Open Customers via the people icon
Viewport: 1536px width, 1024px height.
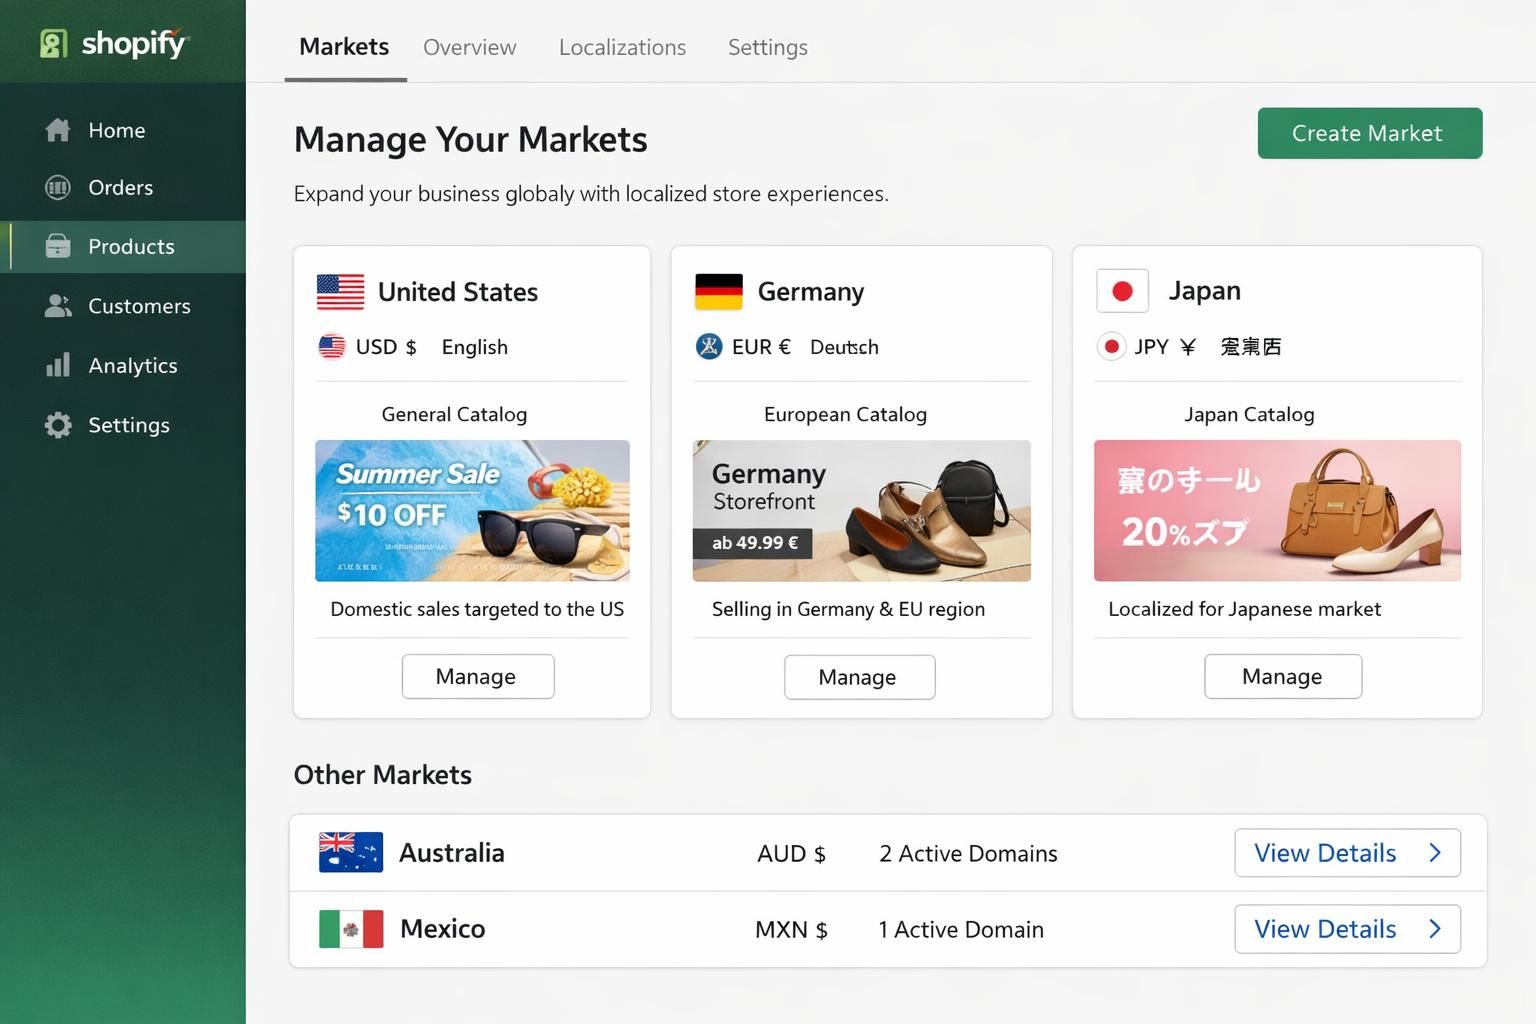pyautogui.click(x=58, y=306)
